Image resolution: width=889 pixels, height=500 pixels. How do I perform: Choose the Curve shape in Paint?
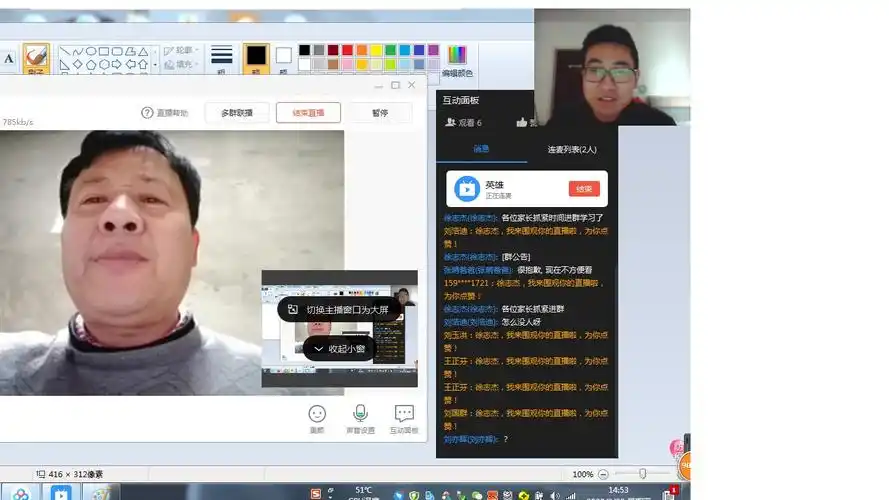pyautogui.click(x=78, y=52)
